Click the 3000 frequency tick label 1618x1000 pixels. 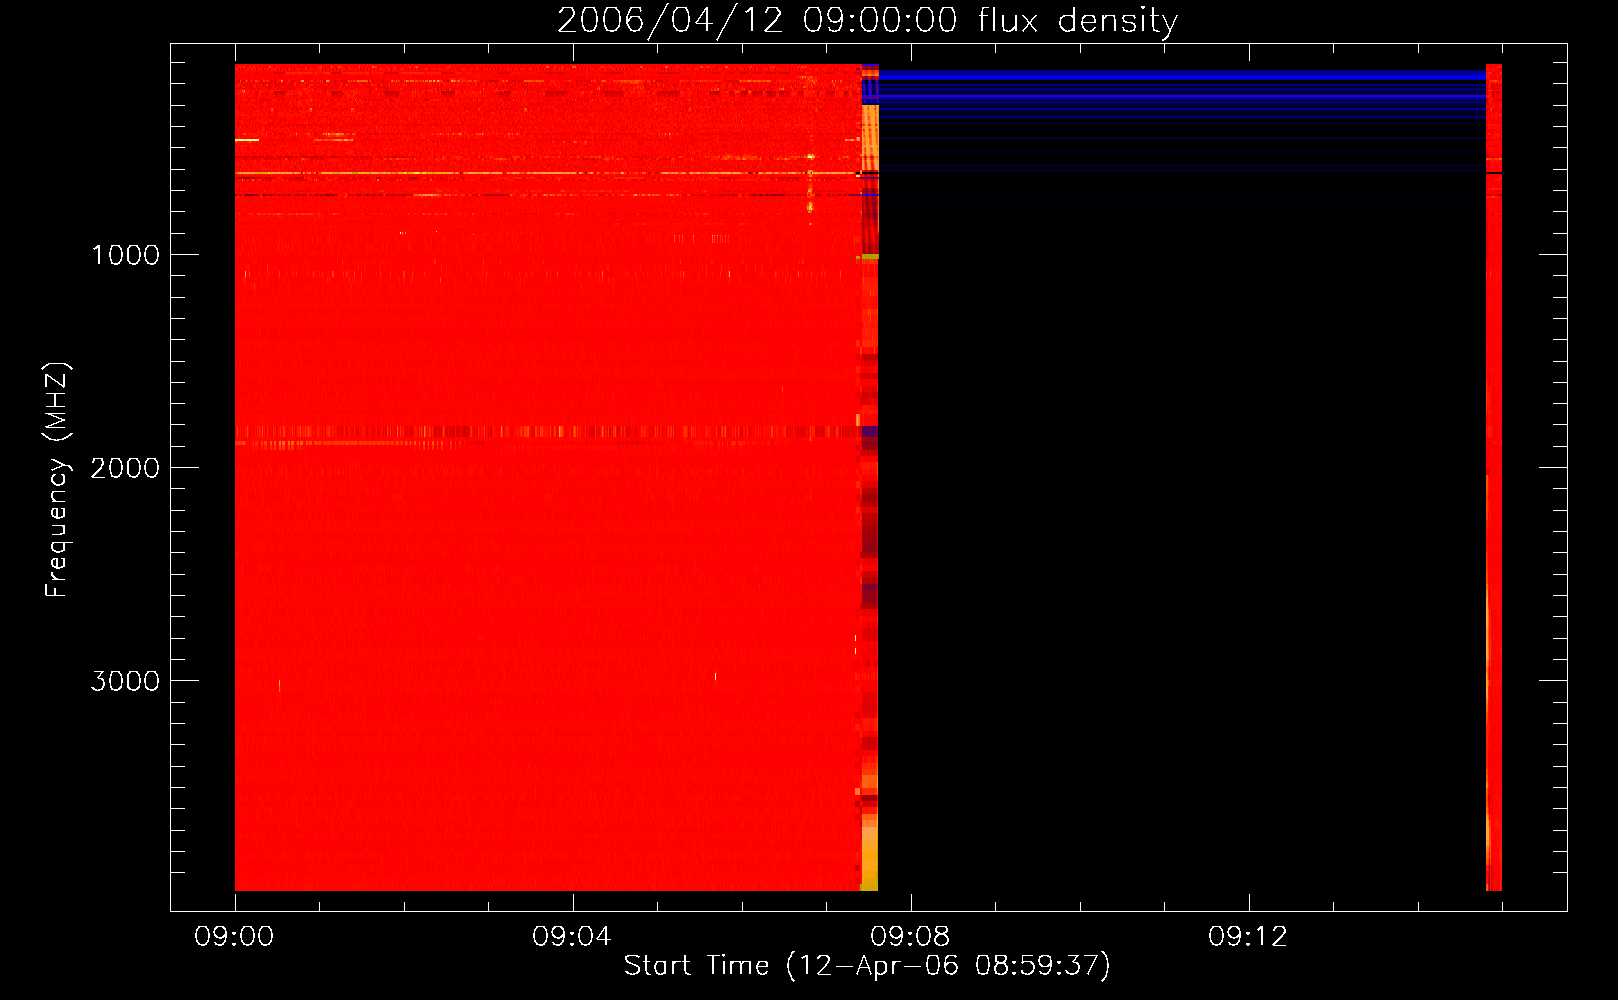125,681
